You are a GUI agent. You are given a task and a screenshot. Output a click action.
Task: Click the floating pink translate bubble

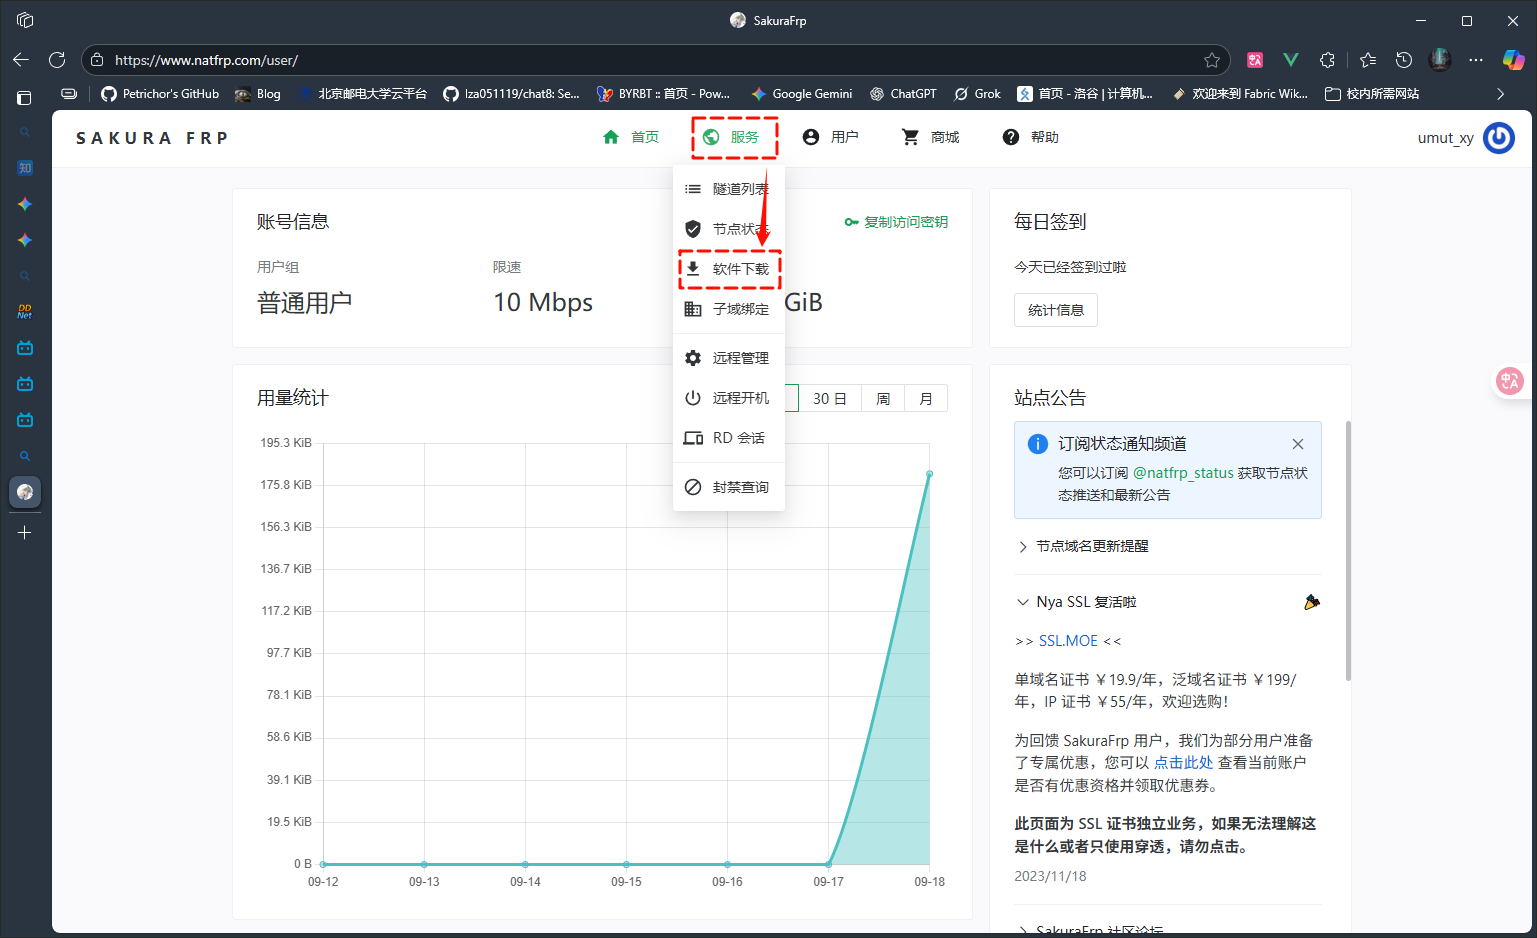(x=1509, y=380)
